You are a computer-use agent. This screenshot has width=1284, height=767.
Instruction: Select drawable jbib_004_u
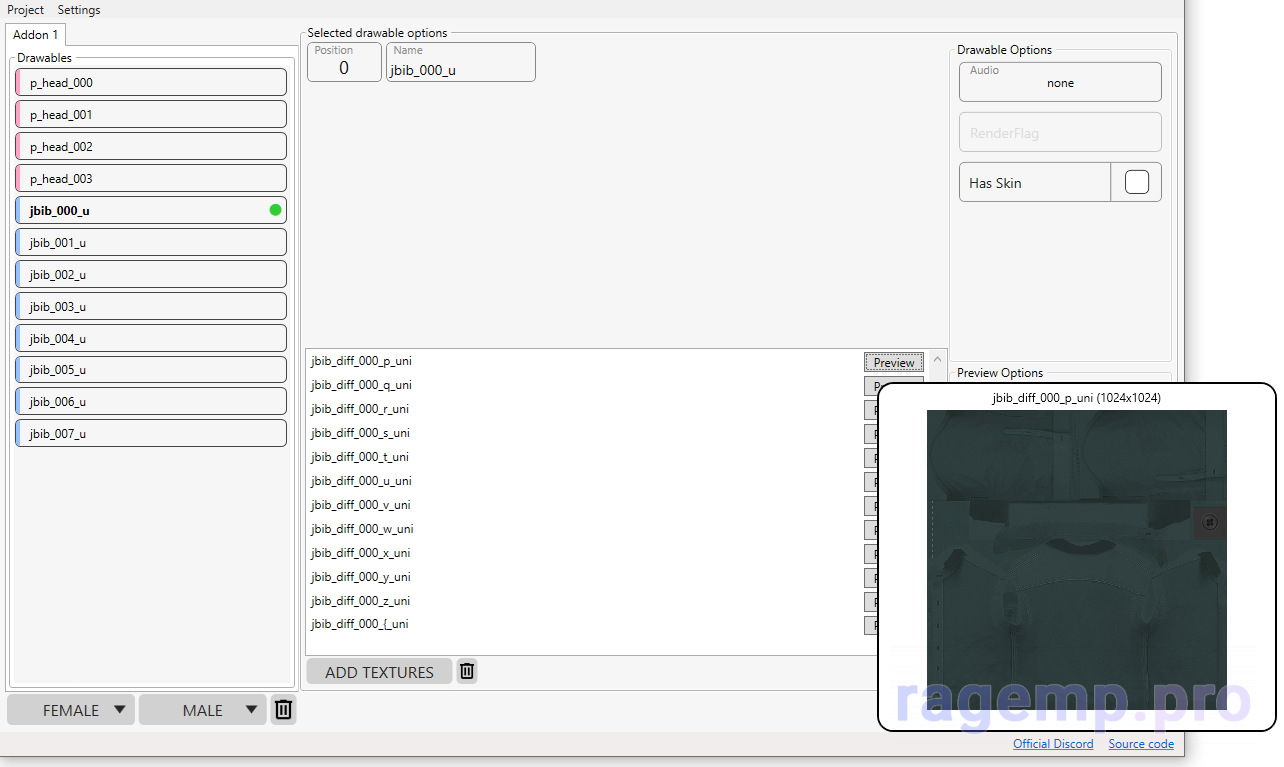pyautogui.click(x=151, y=338)
